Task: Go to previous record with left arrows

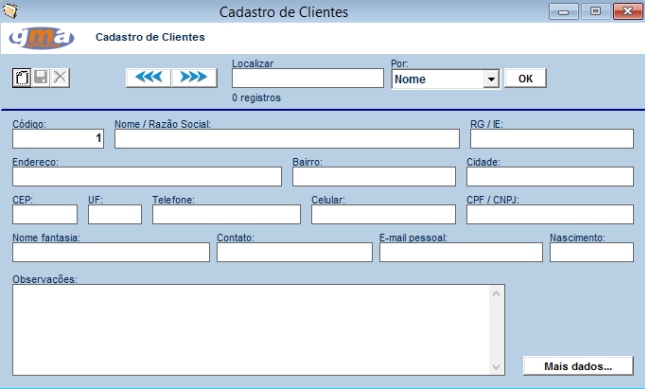Action: point(148,77)
